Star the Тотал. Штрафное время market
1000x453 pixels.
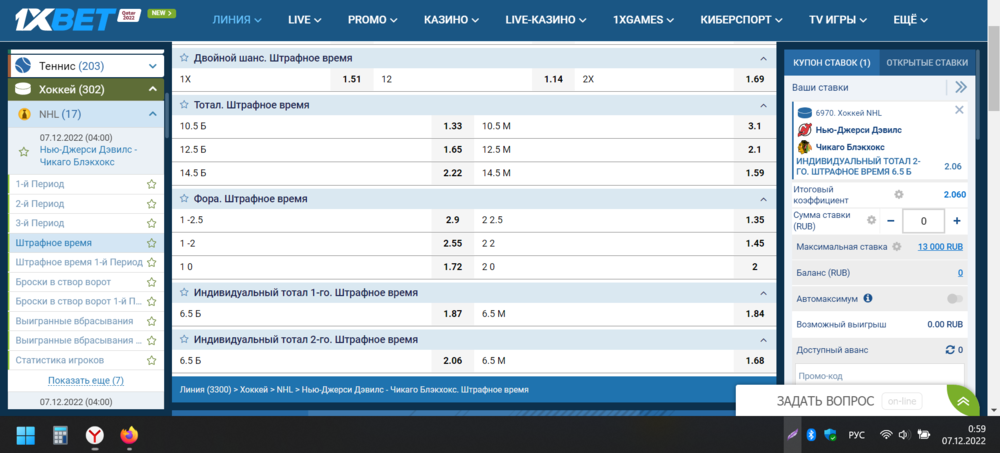click(184, 105)
